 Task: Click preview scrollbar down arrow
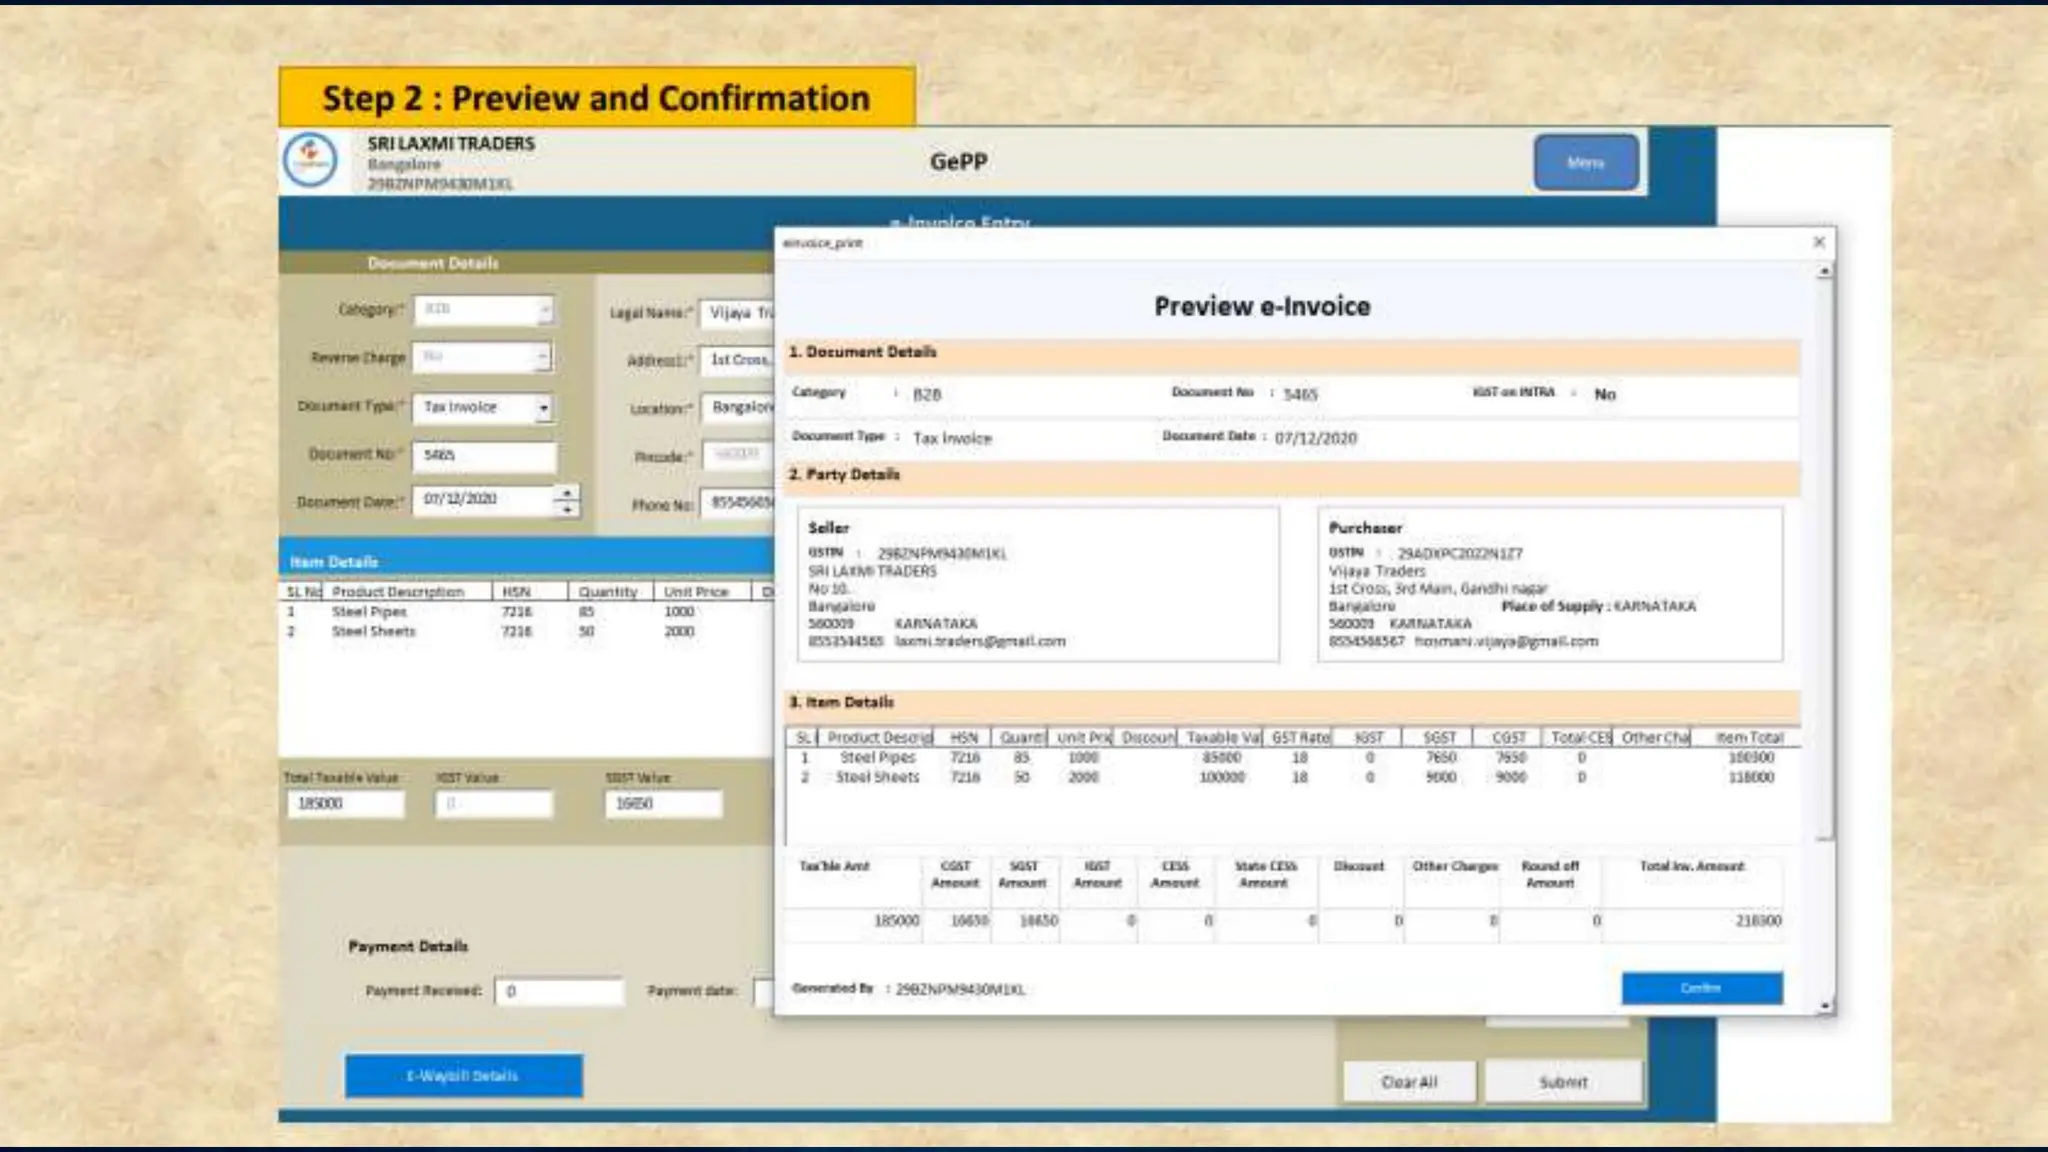pyautogui.click(x=1825, y=1005)
